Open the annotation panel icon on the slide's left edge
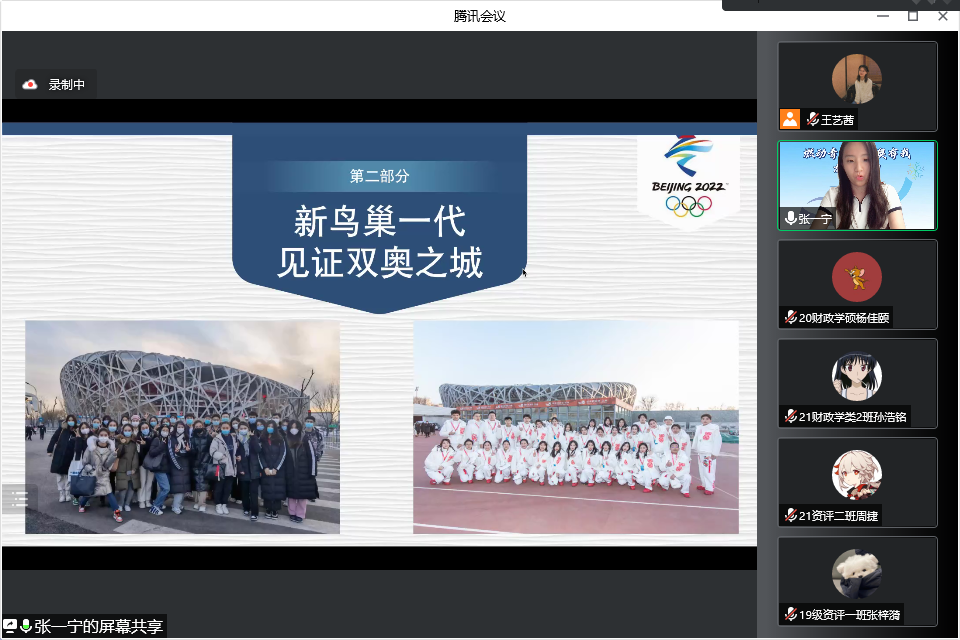The width and height of the screenshot is (960, 640). coord(19,498)
